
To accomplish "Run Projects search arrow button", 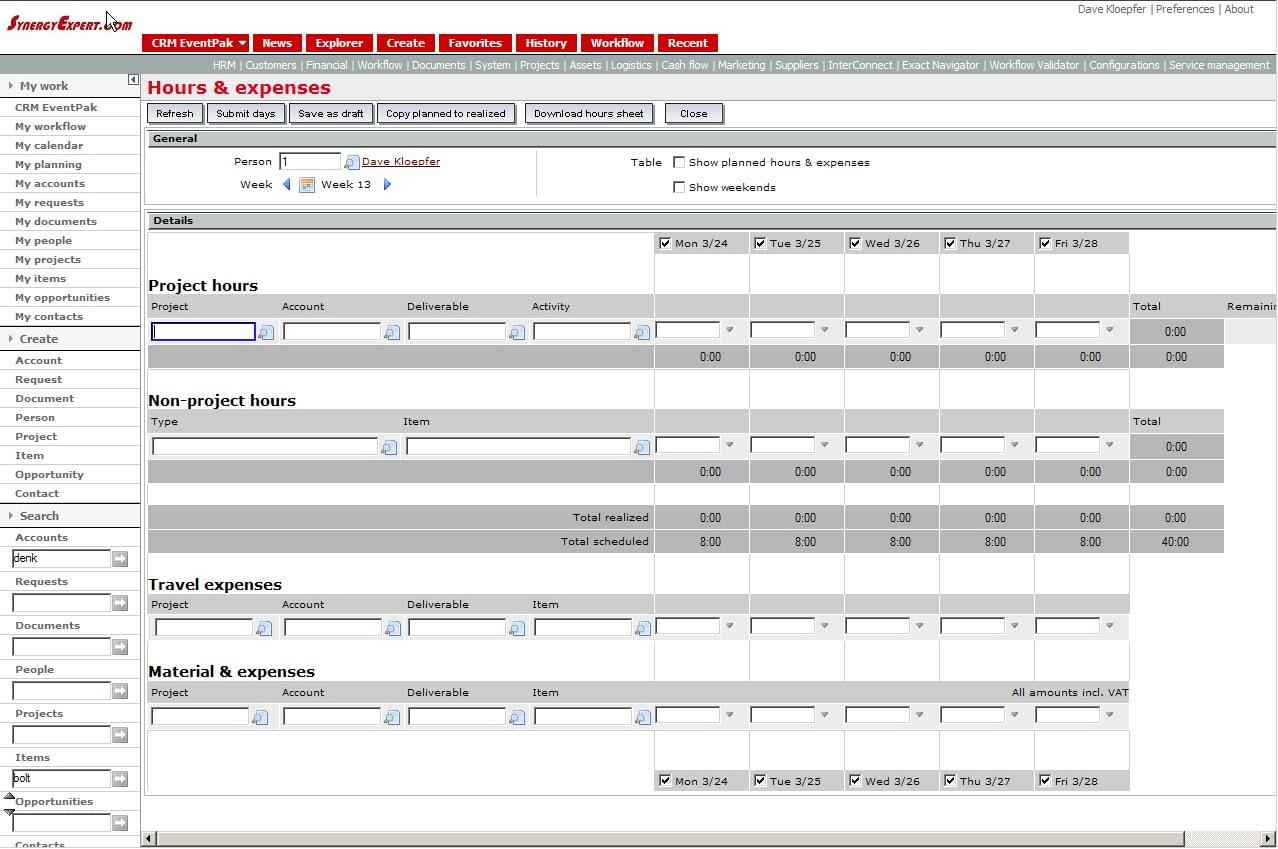I will coord(120,735).
